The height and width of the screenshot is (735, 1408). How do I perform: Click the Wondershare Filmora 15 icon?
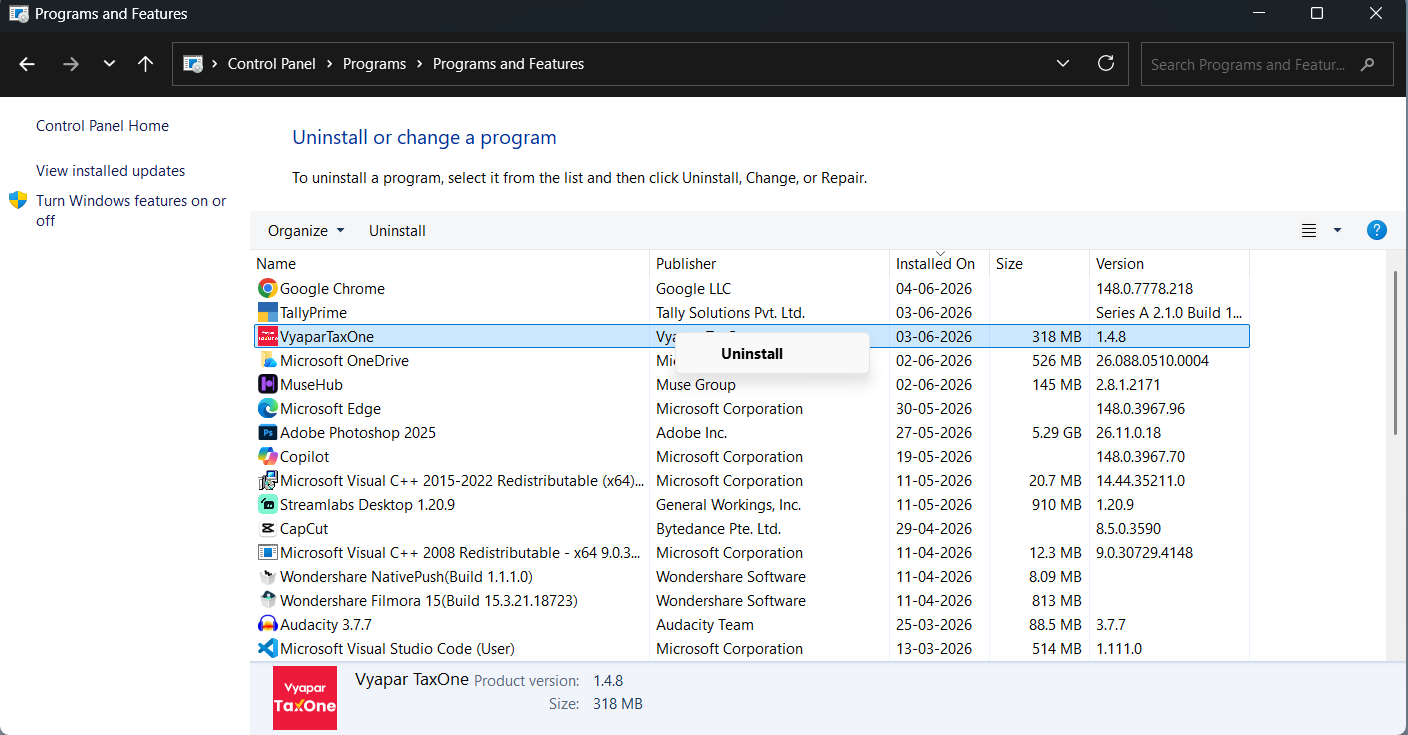click(267, 601)
